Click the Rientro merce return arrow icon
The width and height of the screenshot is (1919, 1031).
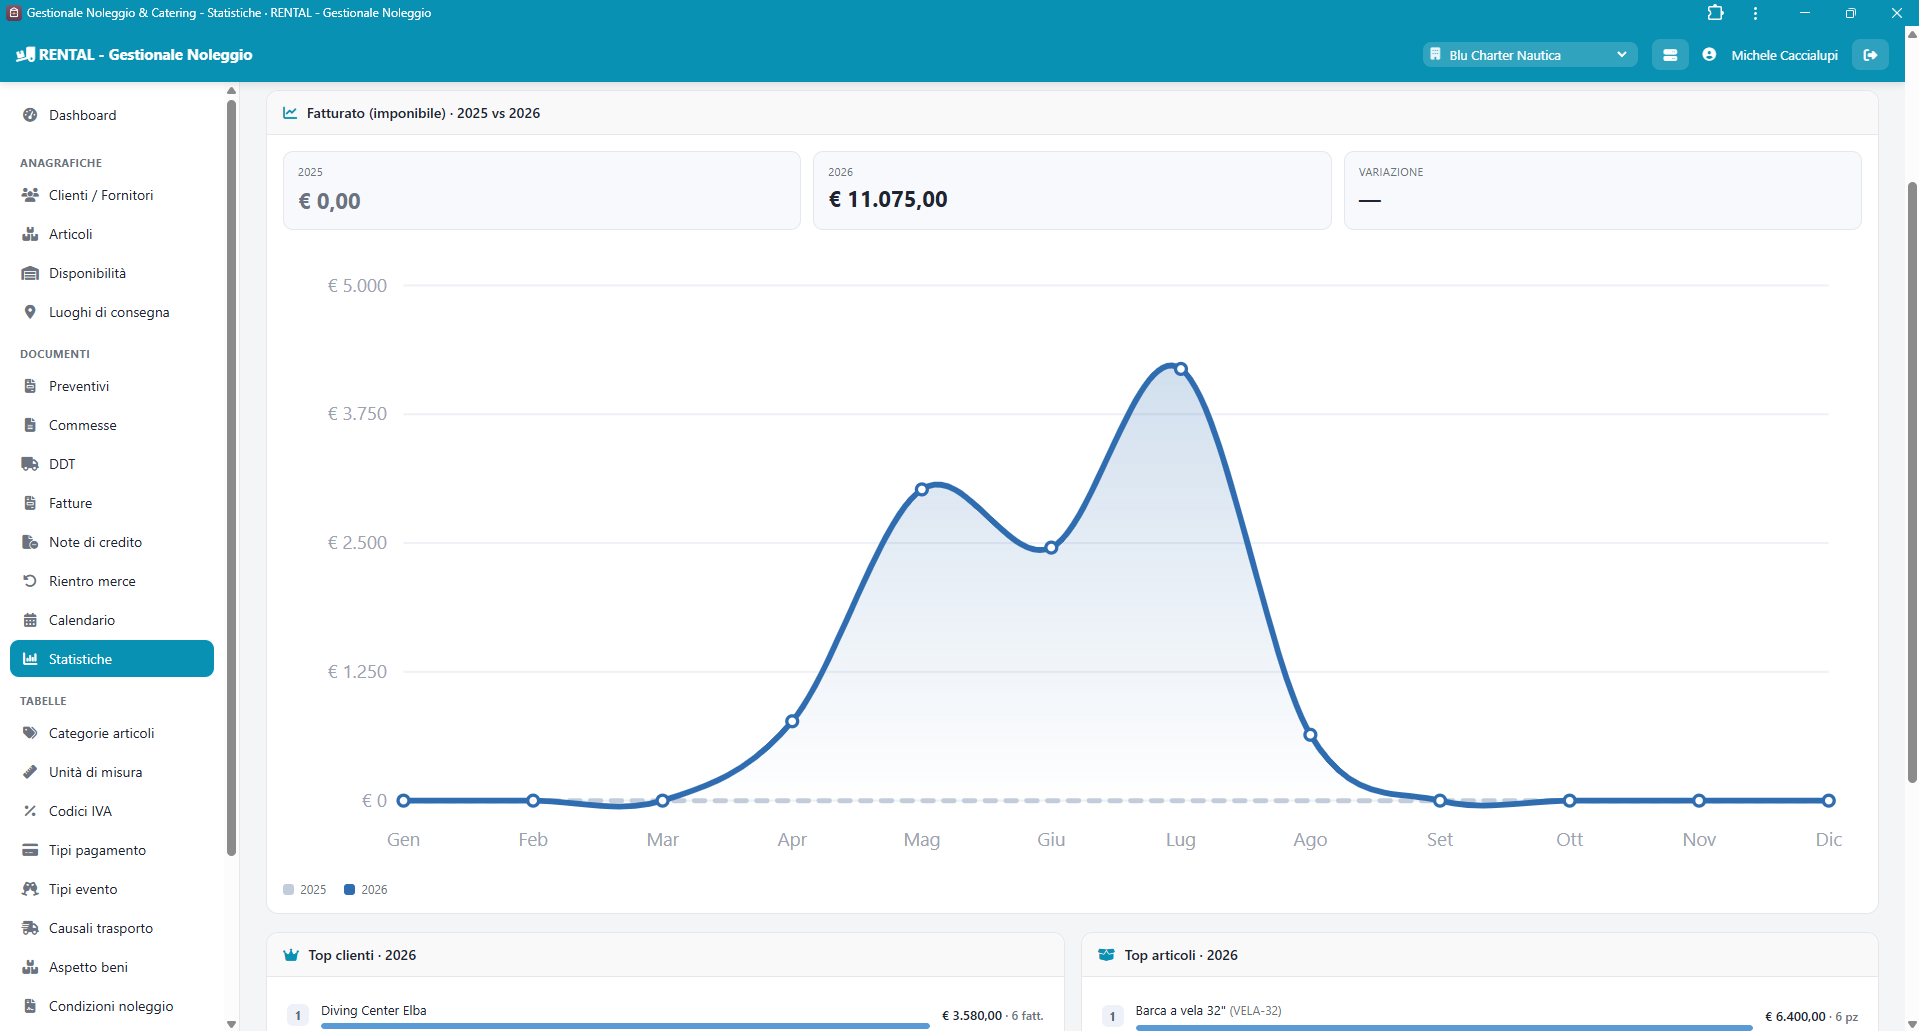point(30,581)
